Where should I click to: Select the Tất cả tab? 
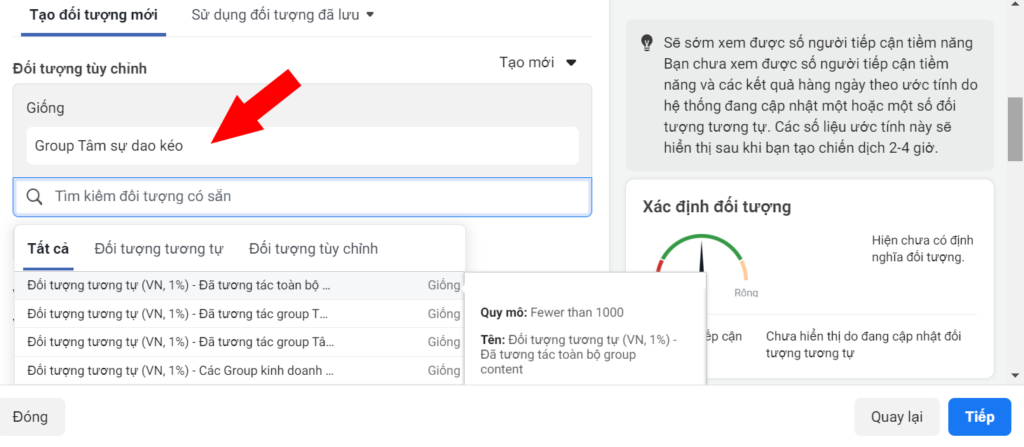pyautogui.click(x=48, y=249)
